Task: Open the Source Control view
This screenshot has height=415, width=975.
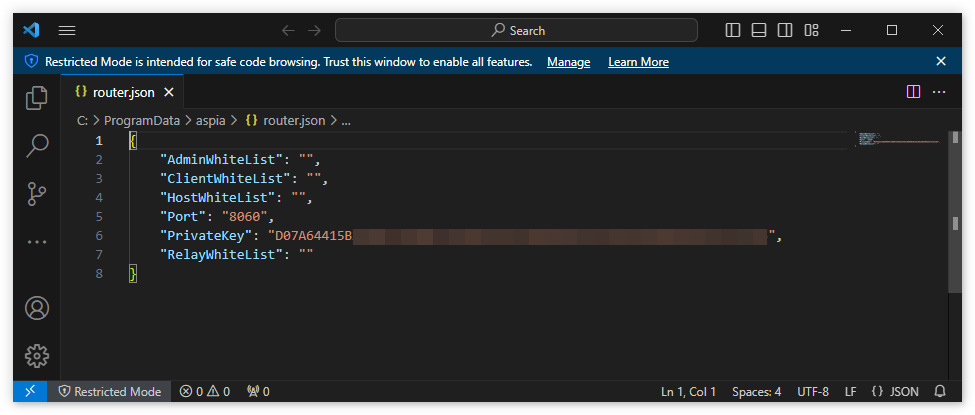Action: [37, 193]
